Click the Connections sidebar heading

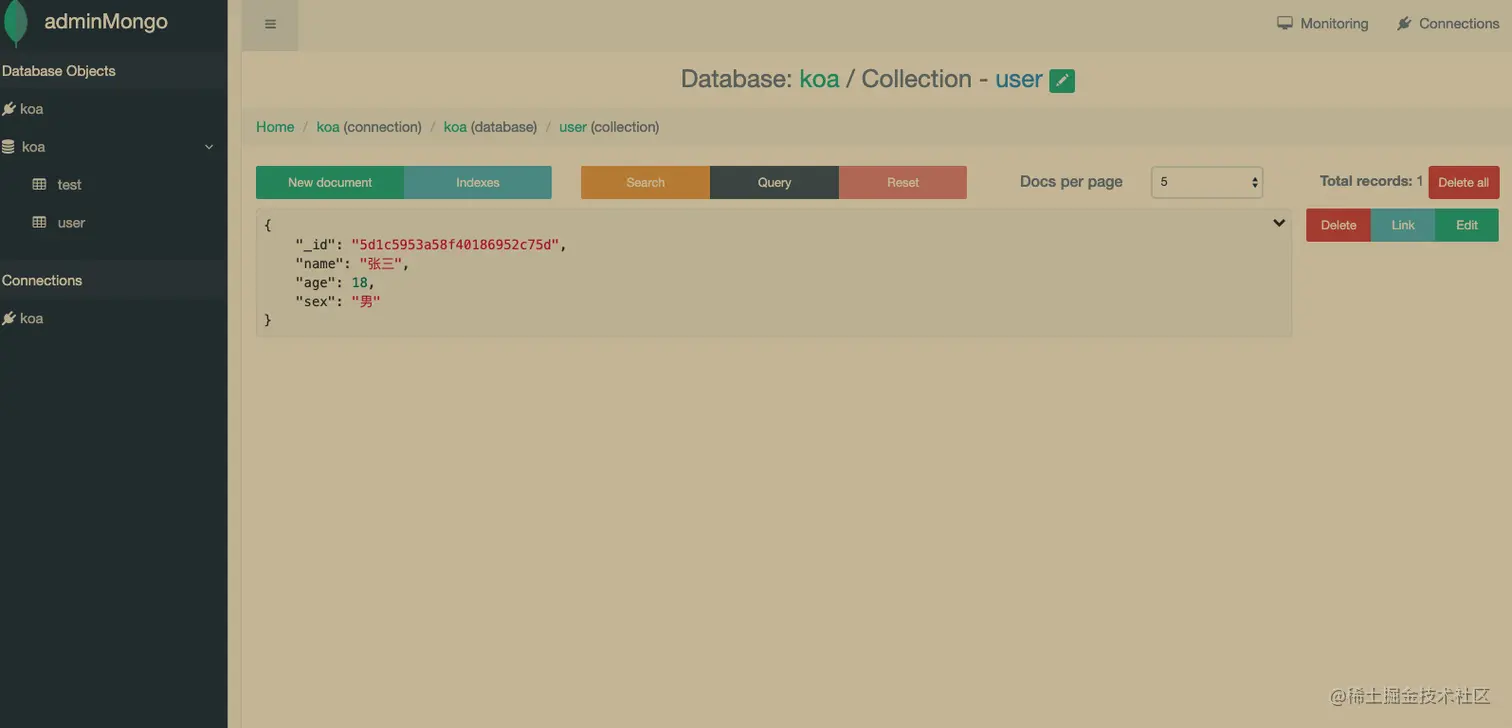(x=42, y=280)
